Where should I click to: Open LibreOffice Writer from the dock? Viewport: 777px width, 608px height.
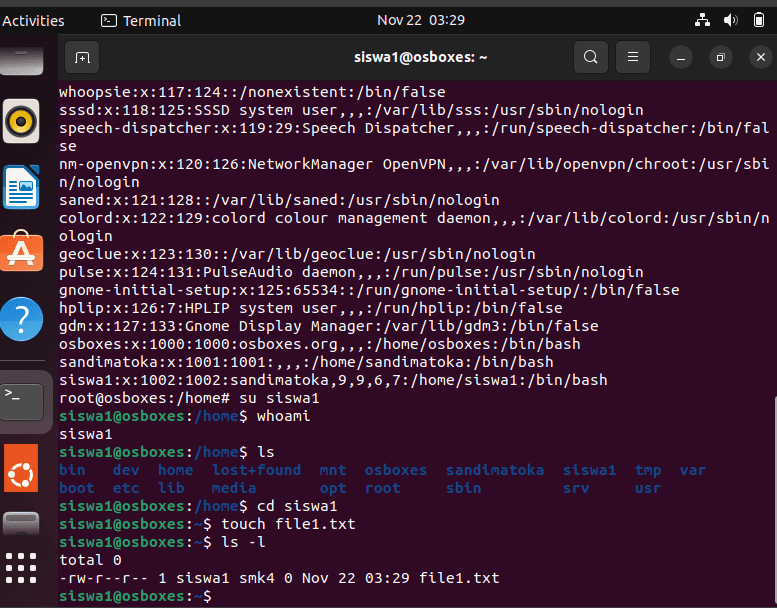pos(21,187)
